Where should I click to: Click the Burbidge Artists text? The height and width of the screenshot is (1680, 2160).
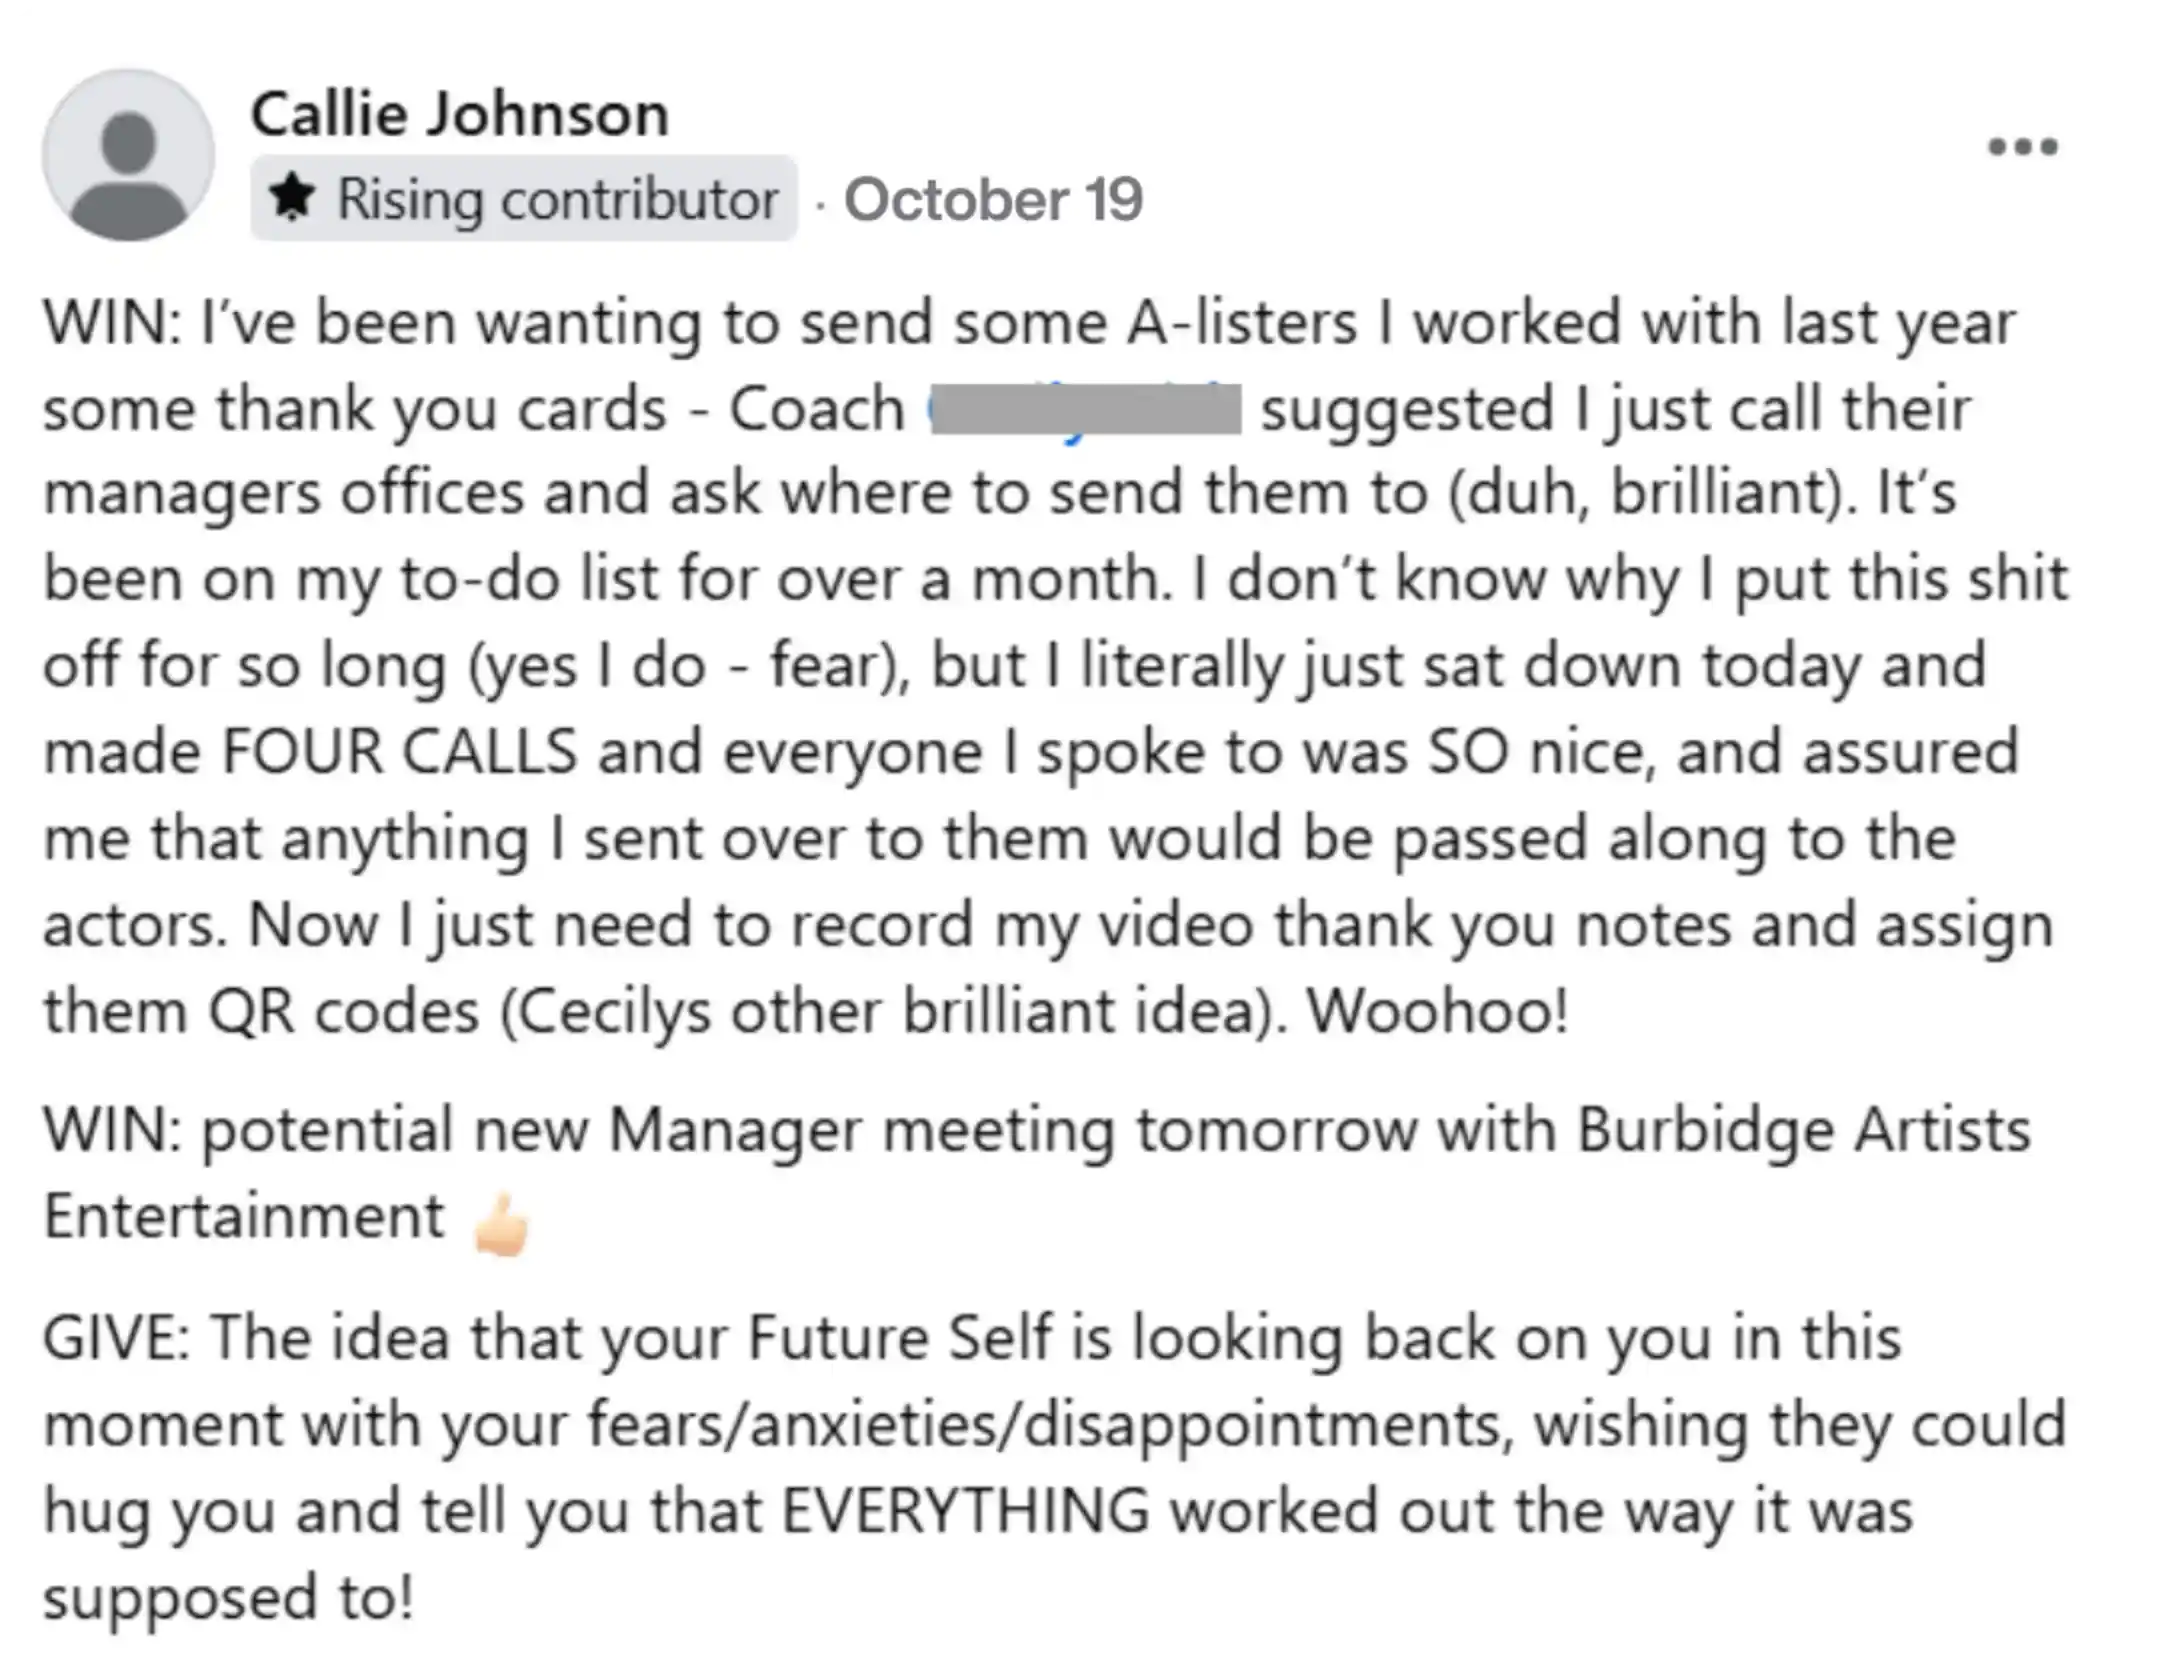(x=1804, y=1131)
